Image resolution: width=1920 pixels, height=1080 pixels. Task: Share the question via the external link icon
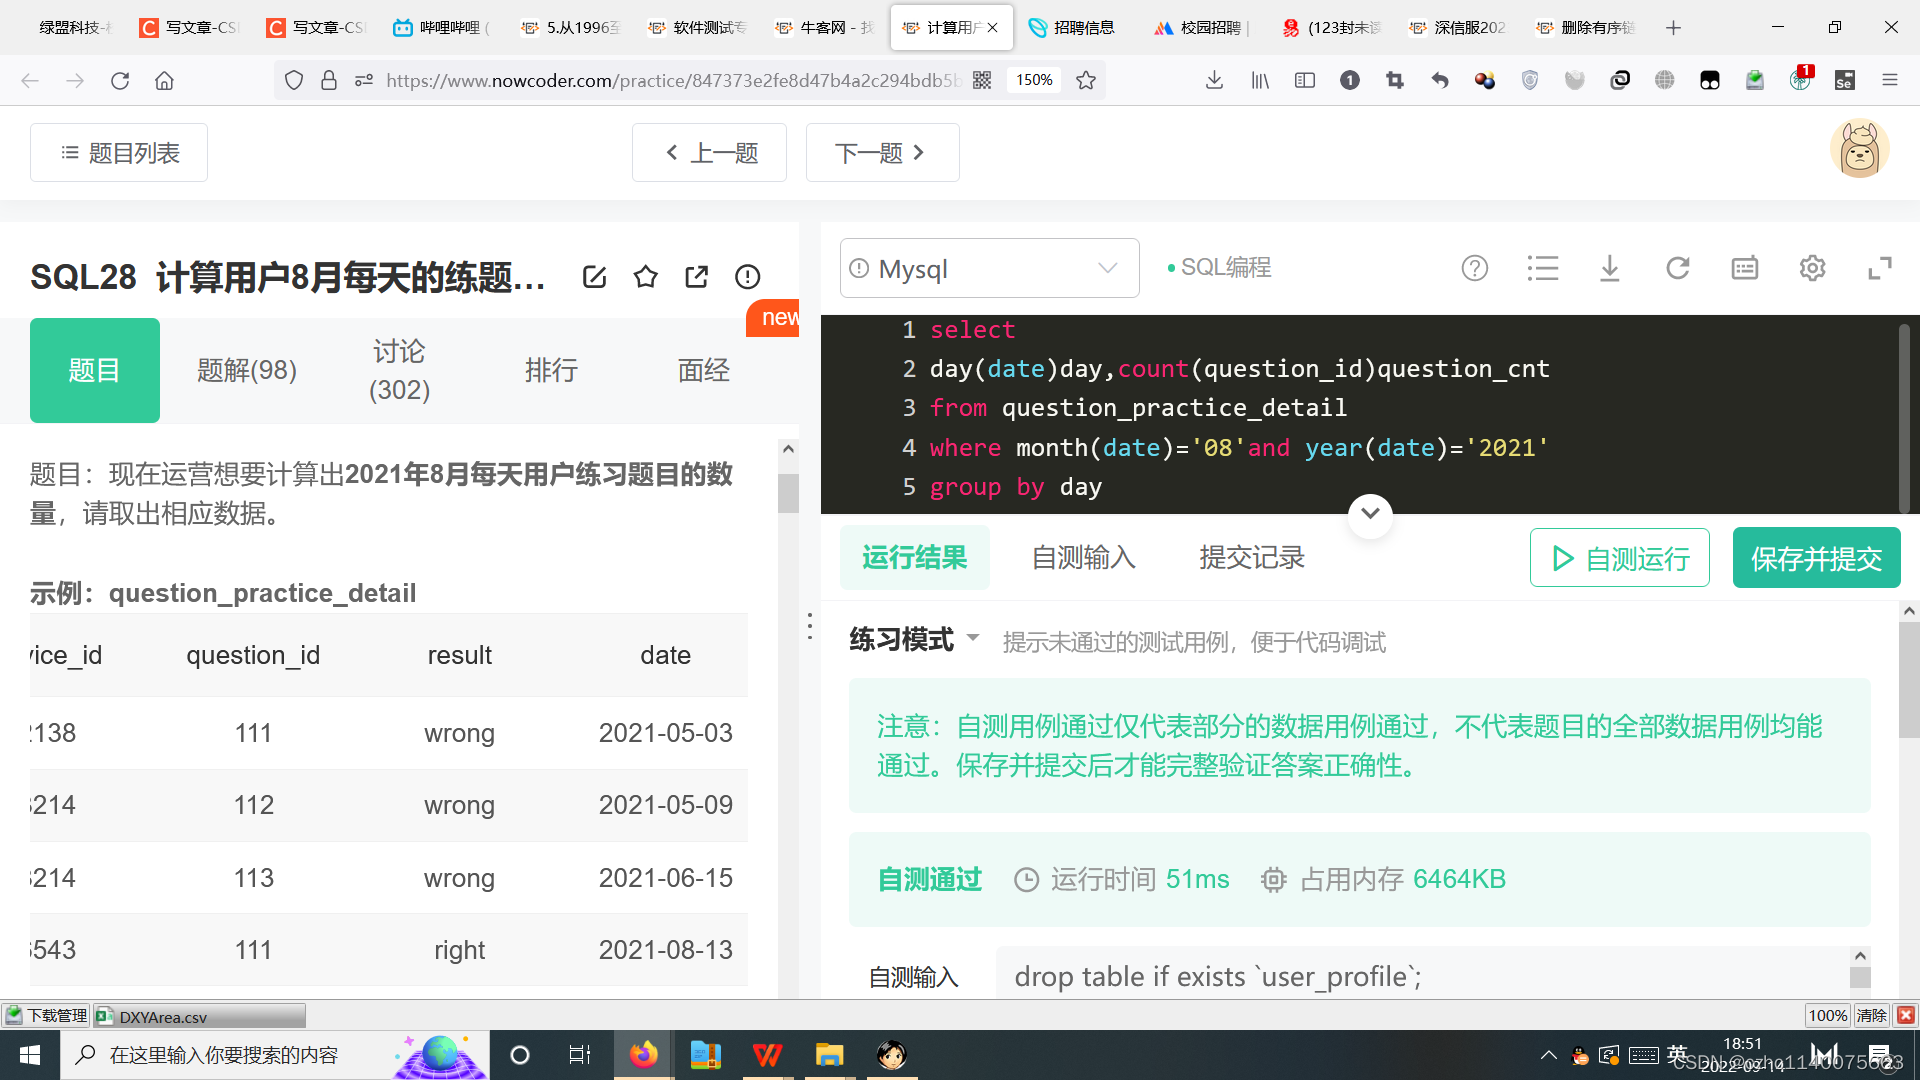pyautogui.click(x=696, y=277)
